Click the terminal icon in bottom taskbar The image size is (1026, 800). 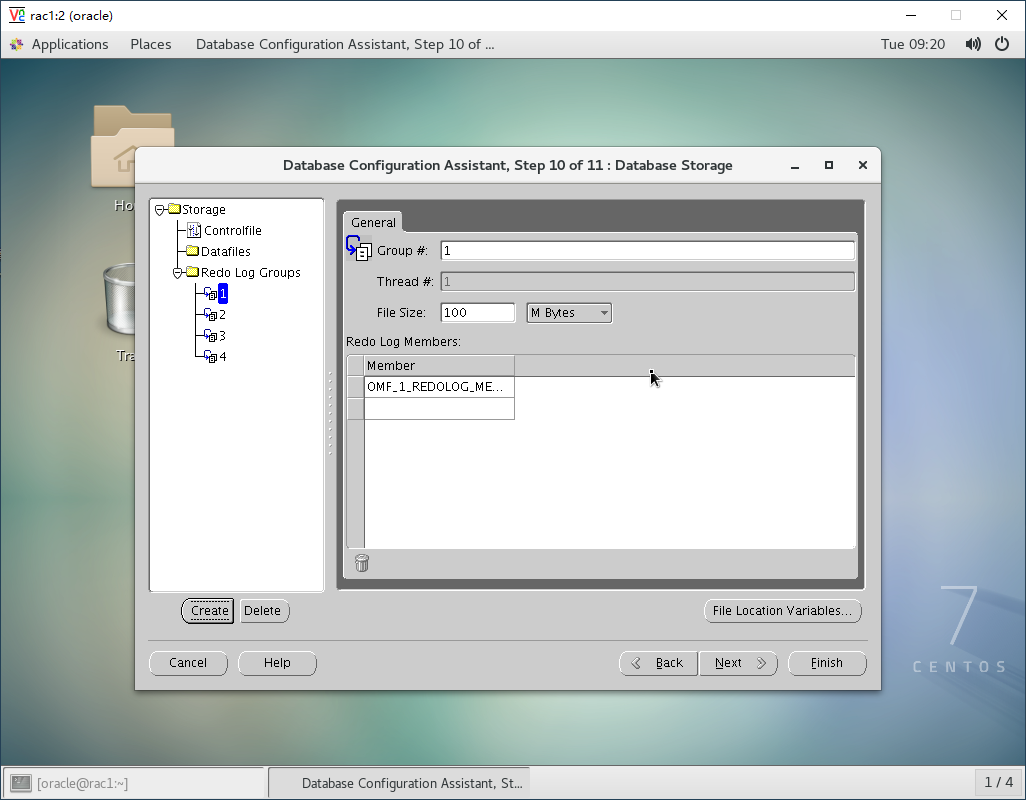(21, 783)
